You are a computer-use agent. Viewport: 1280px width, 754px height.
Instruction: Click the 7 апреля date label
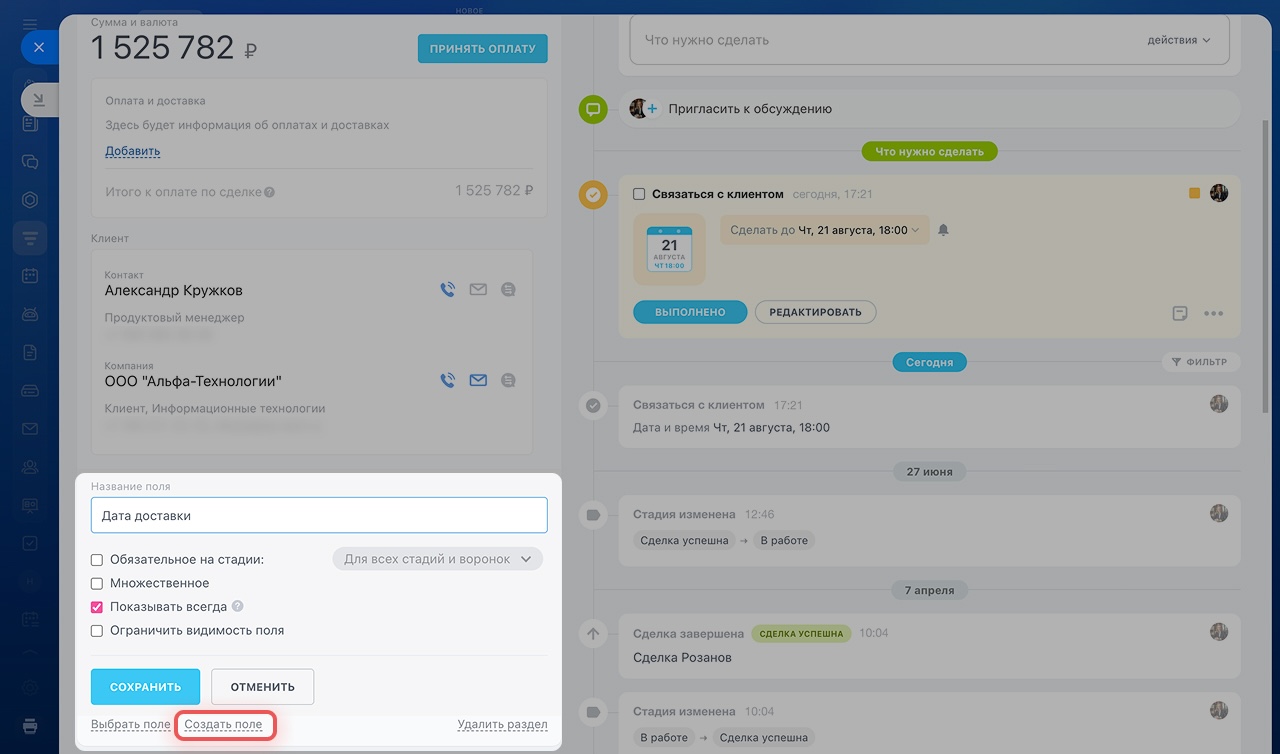[929, 590]
